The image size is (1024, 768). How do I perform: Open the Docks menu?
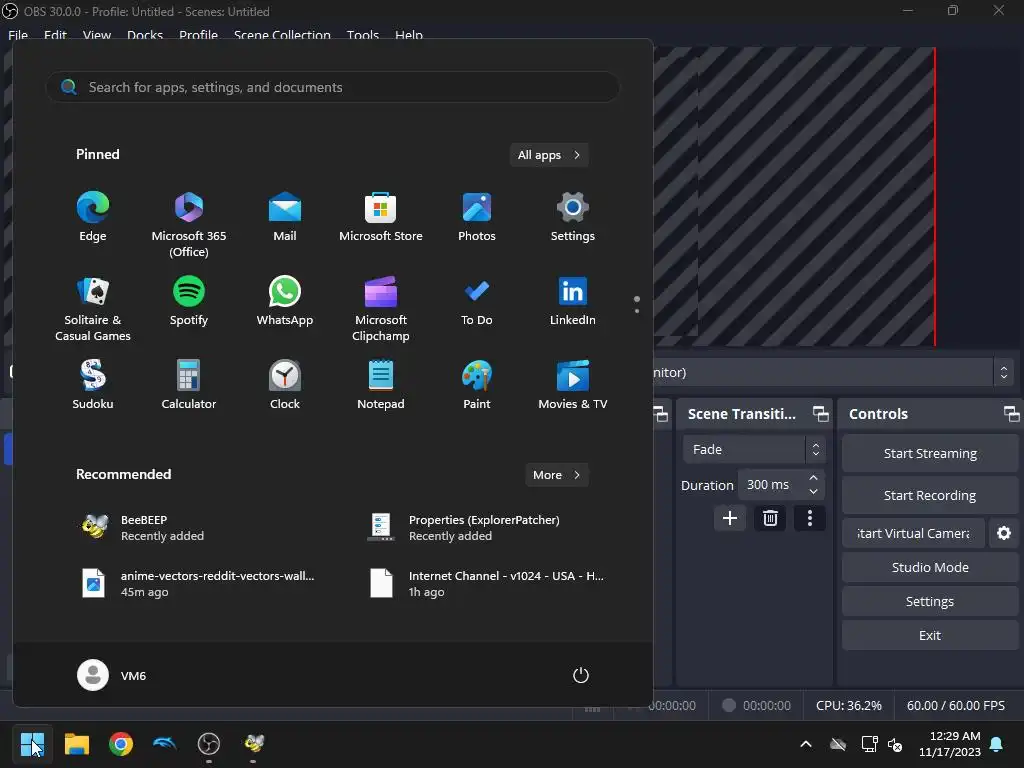tap(145, 35)
